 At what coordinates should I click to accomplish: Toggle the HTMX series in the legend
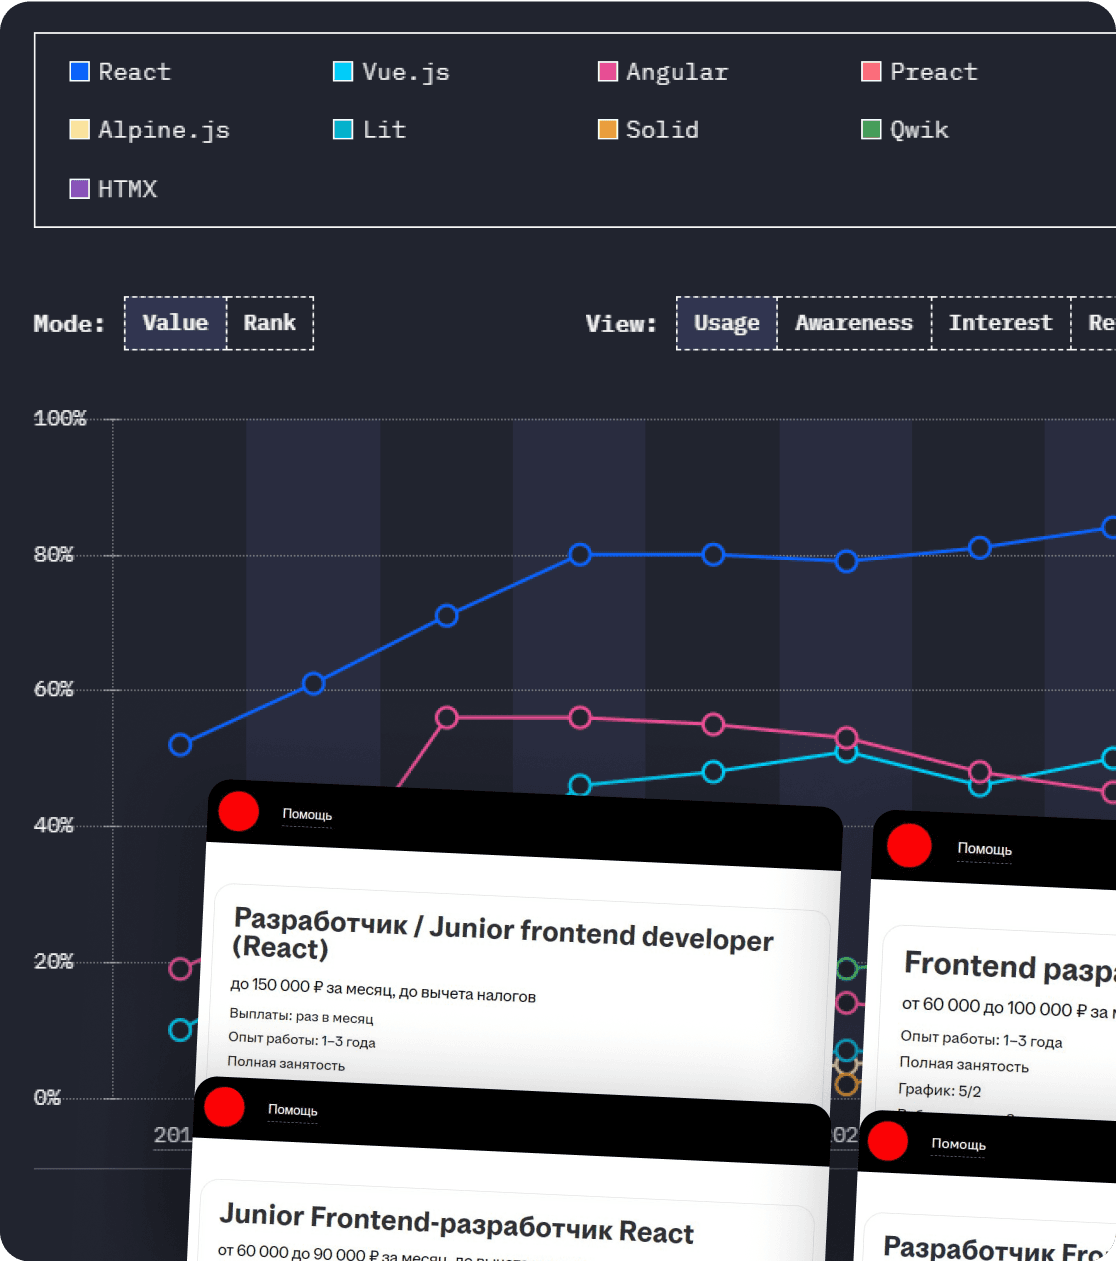114,189
